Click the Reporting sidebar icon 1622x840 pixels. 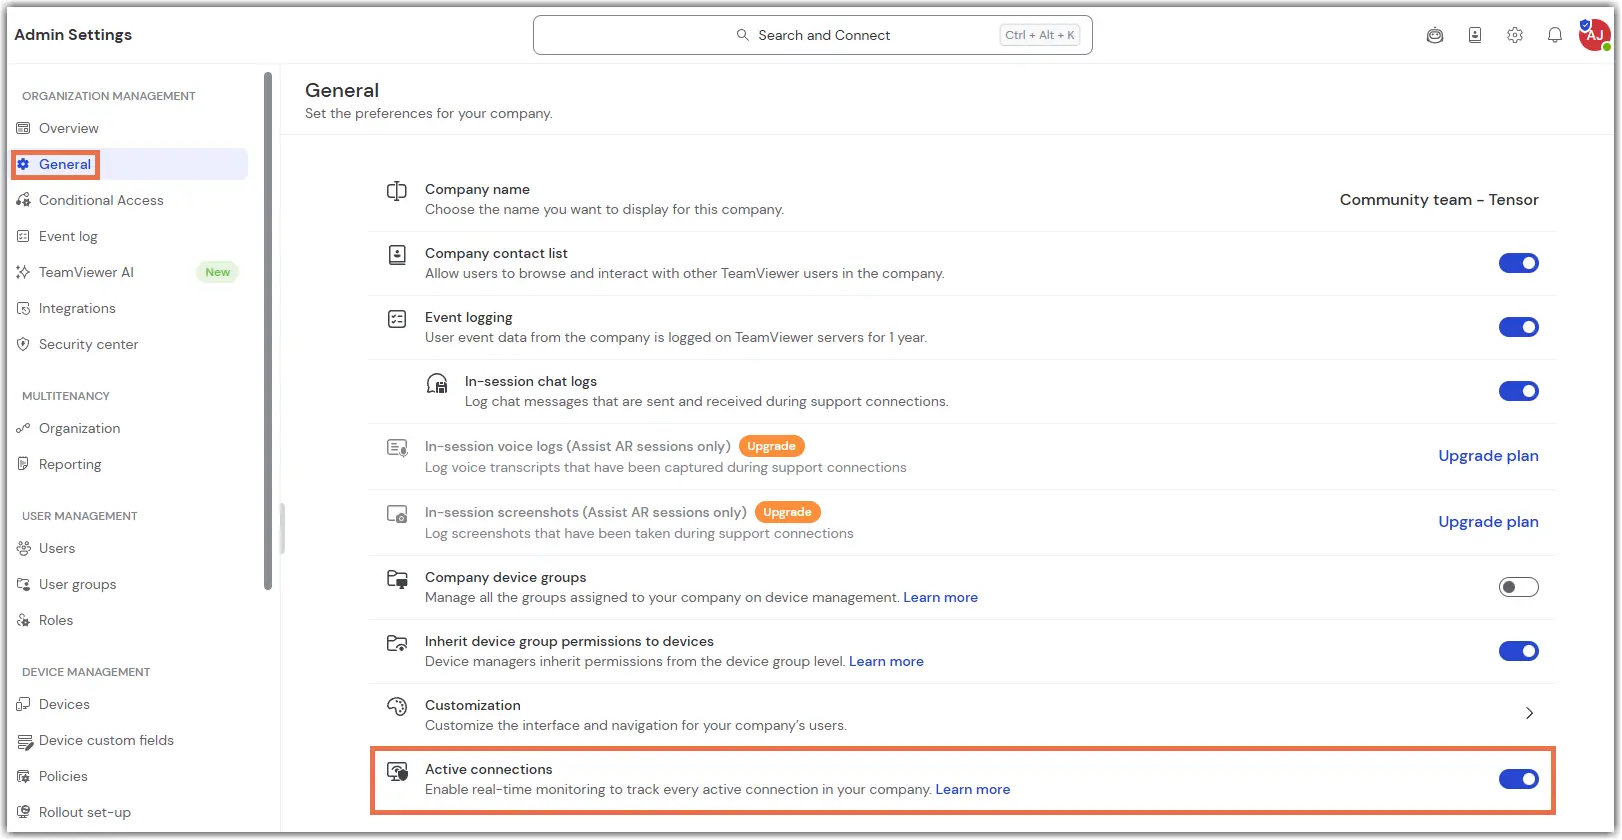[x=23, y=464]
